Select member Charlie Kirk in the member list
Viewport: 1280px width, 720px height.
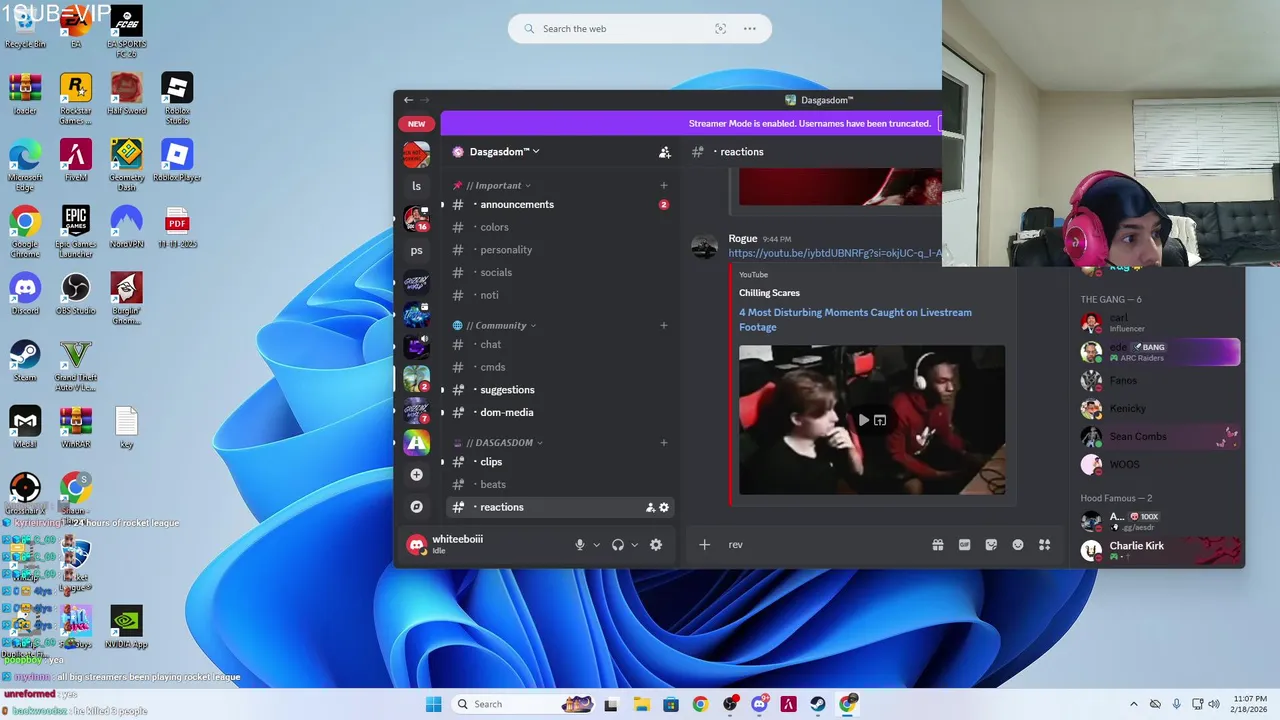(x=1160, y=550)
